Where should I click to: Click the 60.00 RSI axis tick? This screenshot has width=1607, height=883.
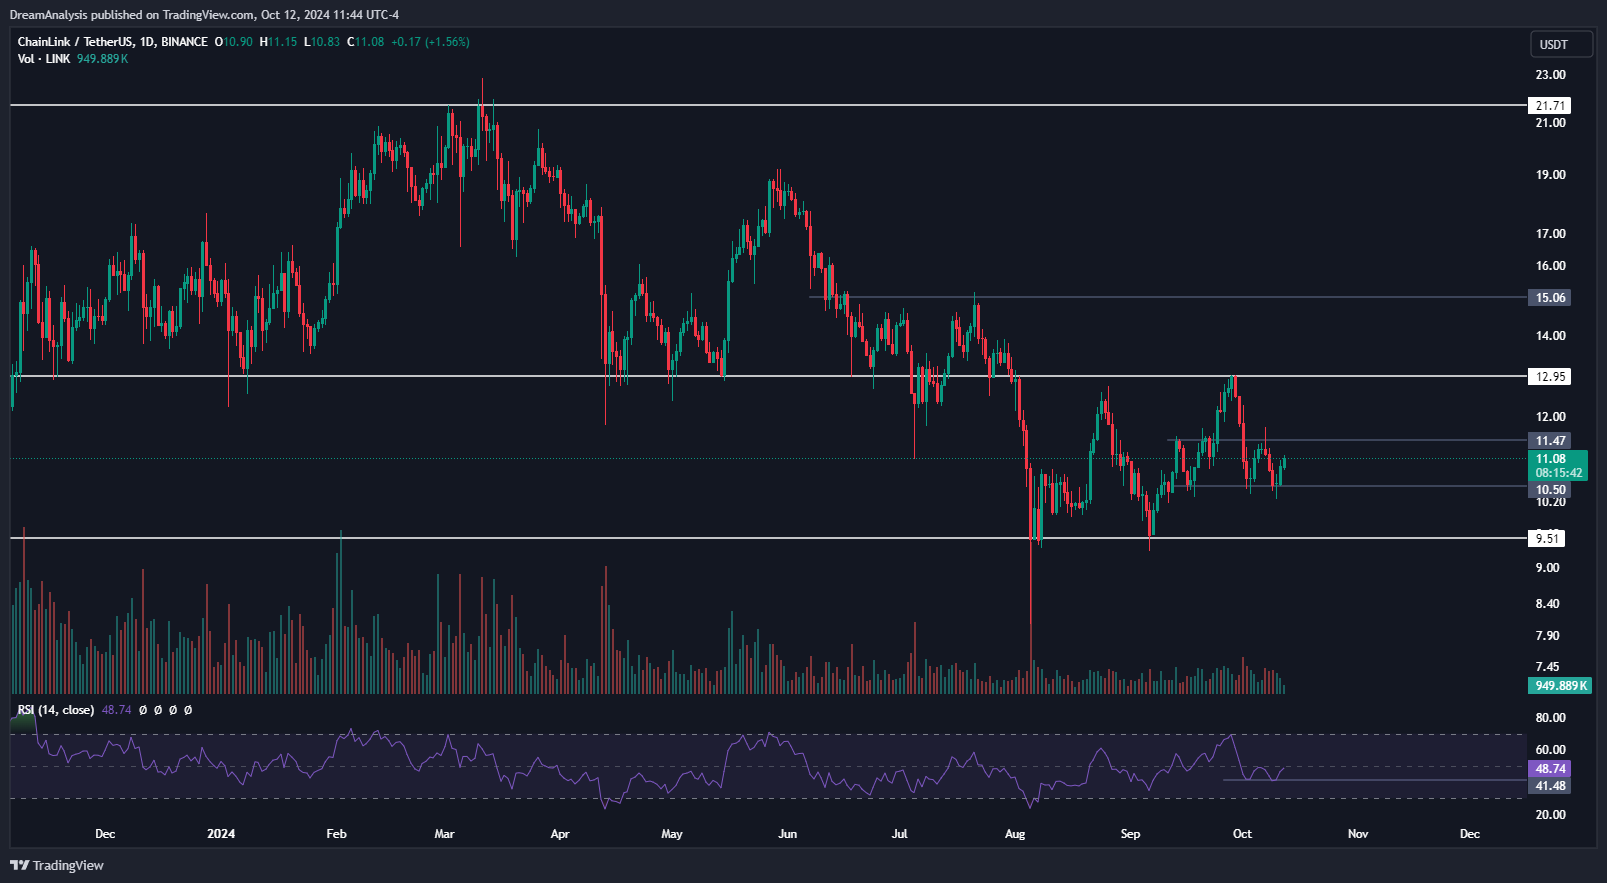point(1551,750)
